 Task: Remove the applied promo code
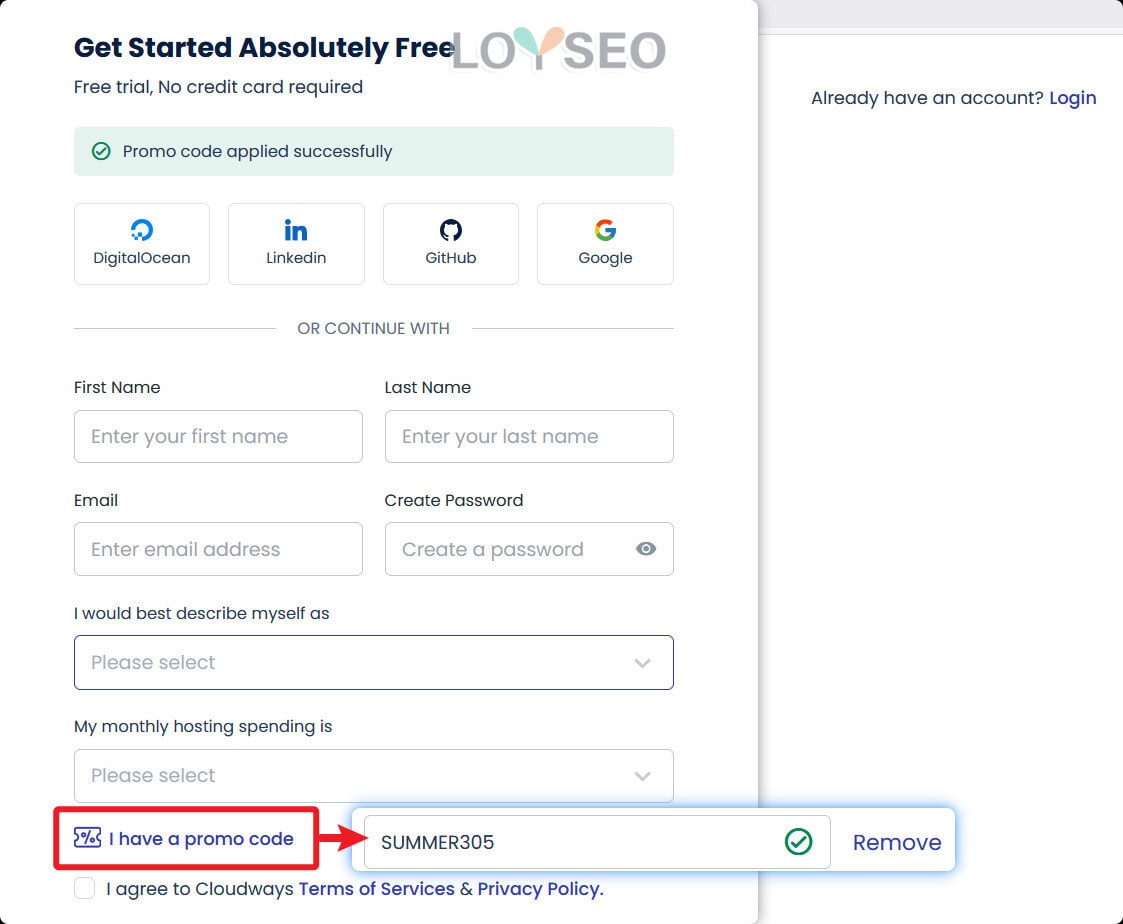(x=896, y=842)
